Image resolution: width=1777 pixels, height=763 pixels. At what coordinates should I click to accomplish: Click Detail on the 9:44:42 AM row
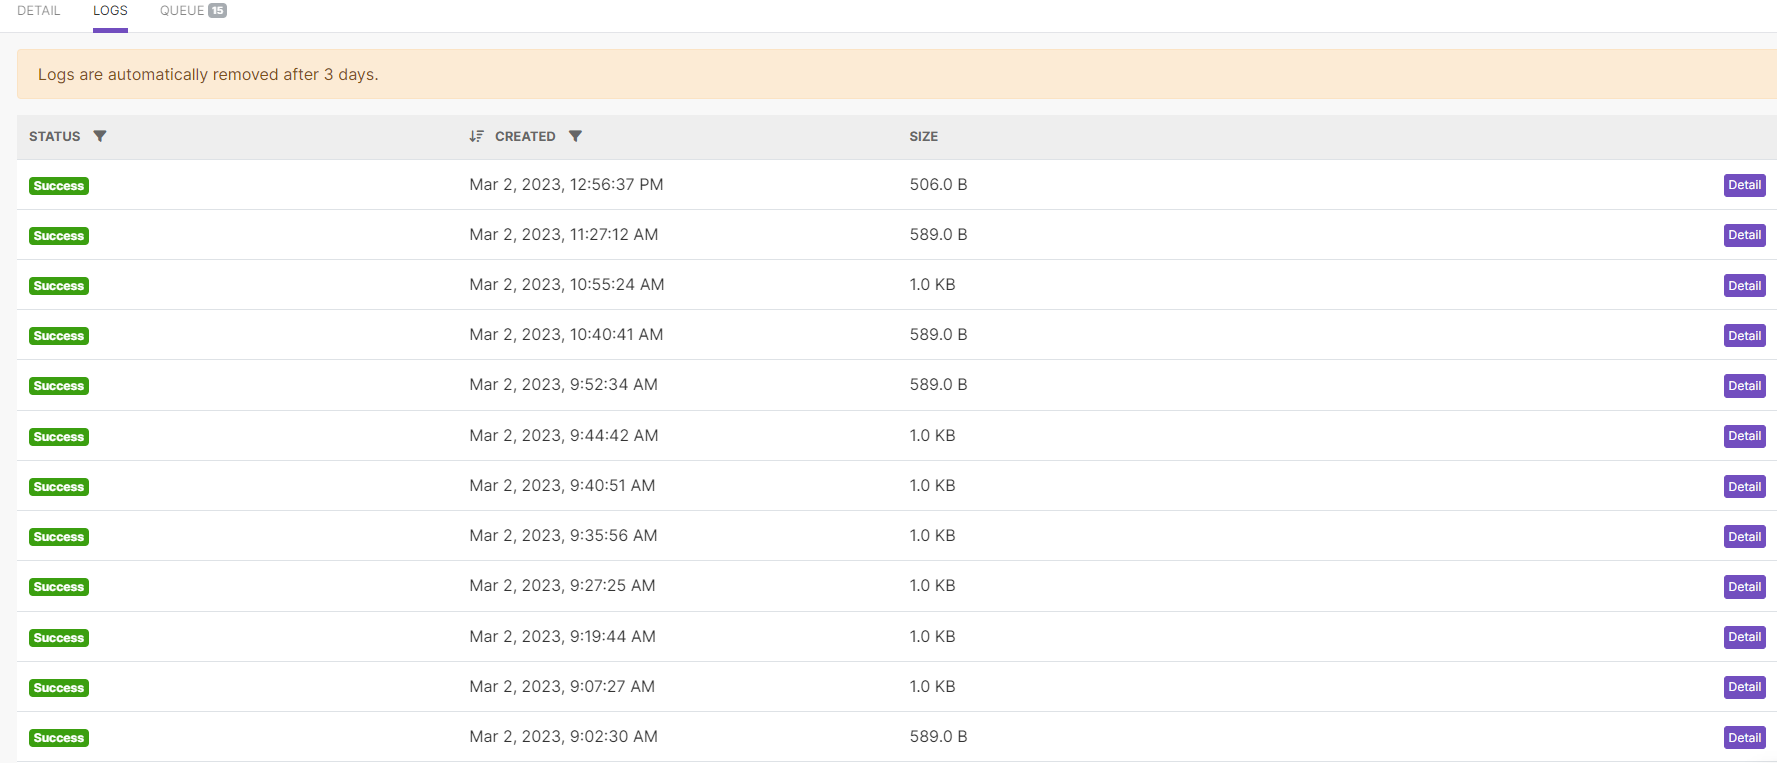[x=1744, y=436]
